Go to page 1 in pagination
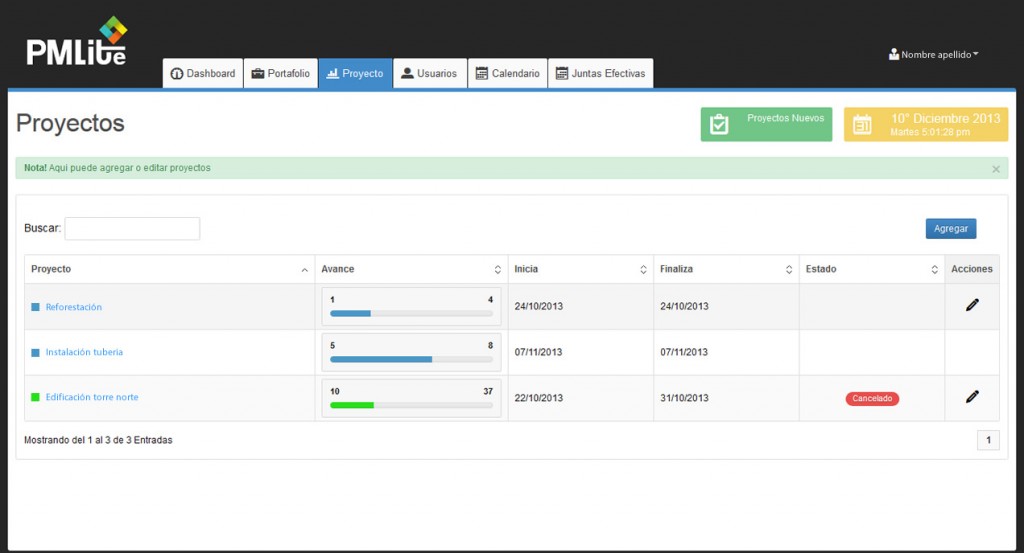This screenshot has height=553, width=1024. 988,440
